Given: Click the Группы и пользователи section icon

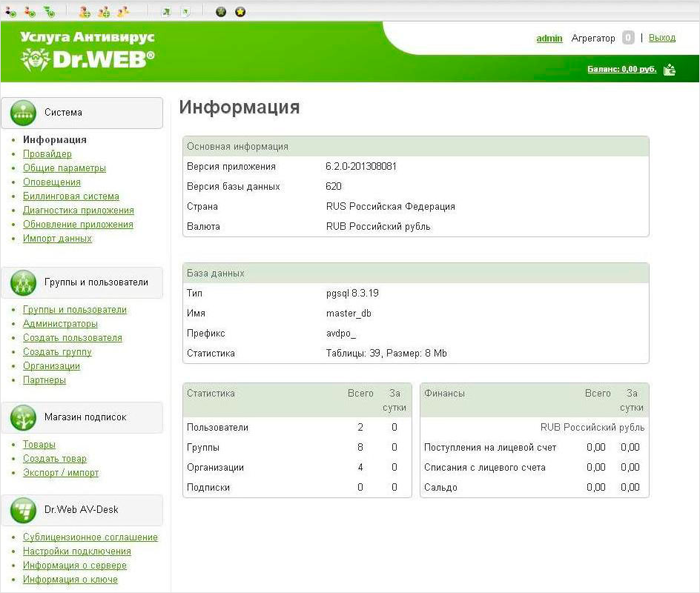Looking at the screenshot, I should [24, 283].
